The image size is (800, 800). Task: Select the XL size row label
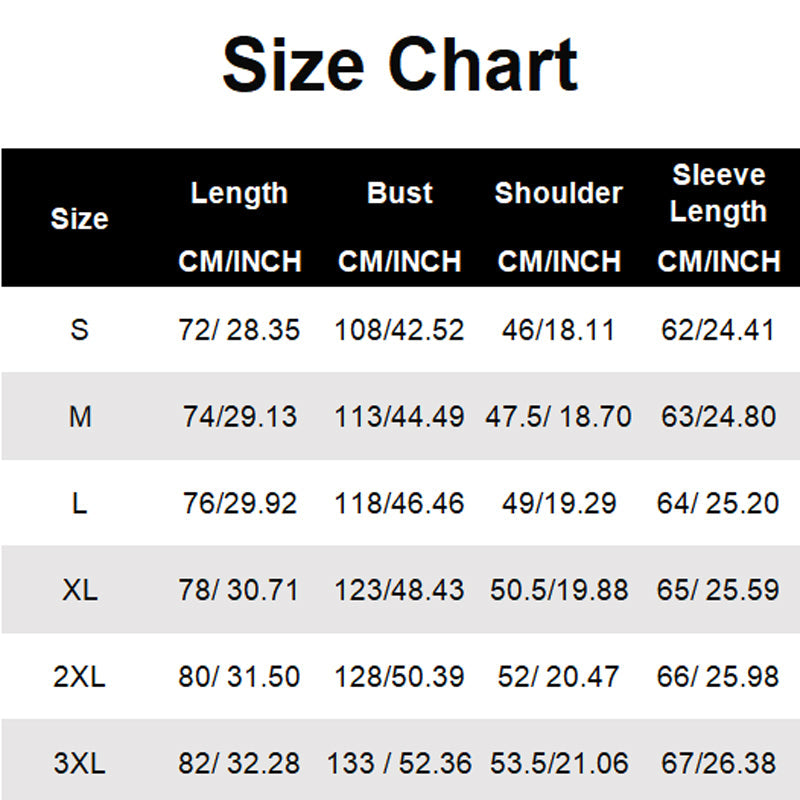point(79,590)
